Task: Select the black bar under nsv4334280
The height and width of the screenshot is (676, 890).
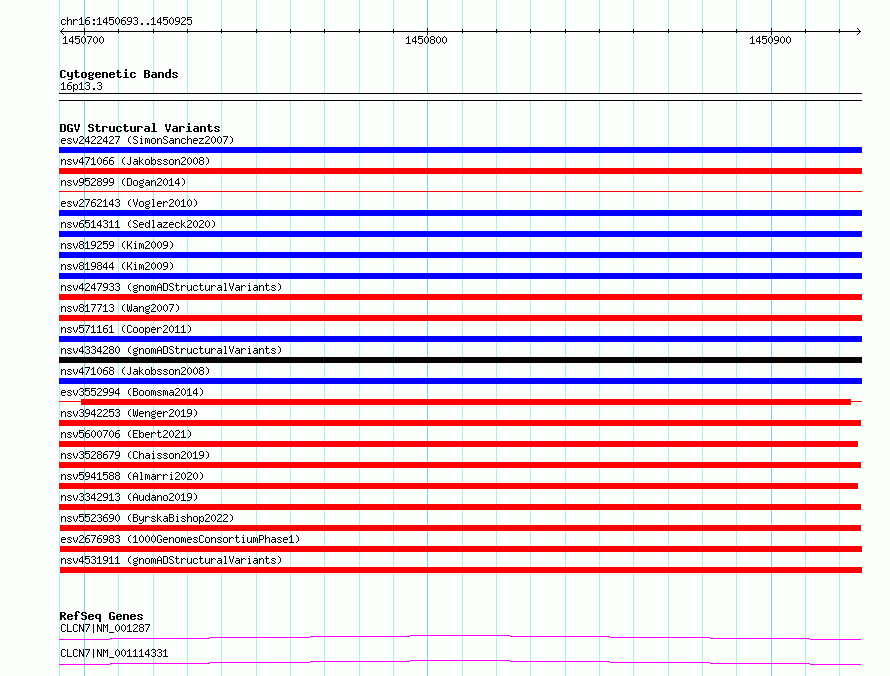Action: pyautogui.click(x=460, y=360)
